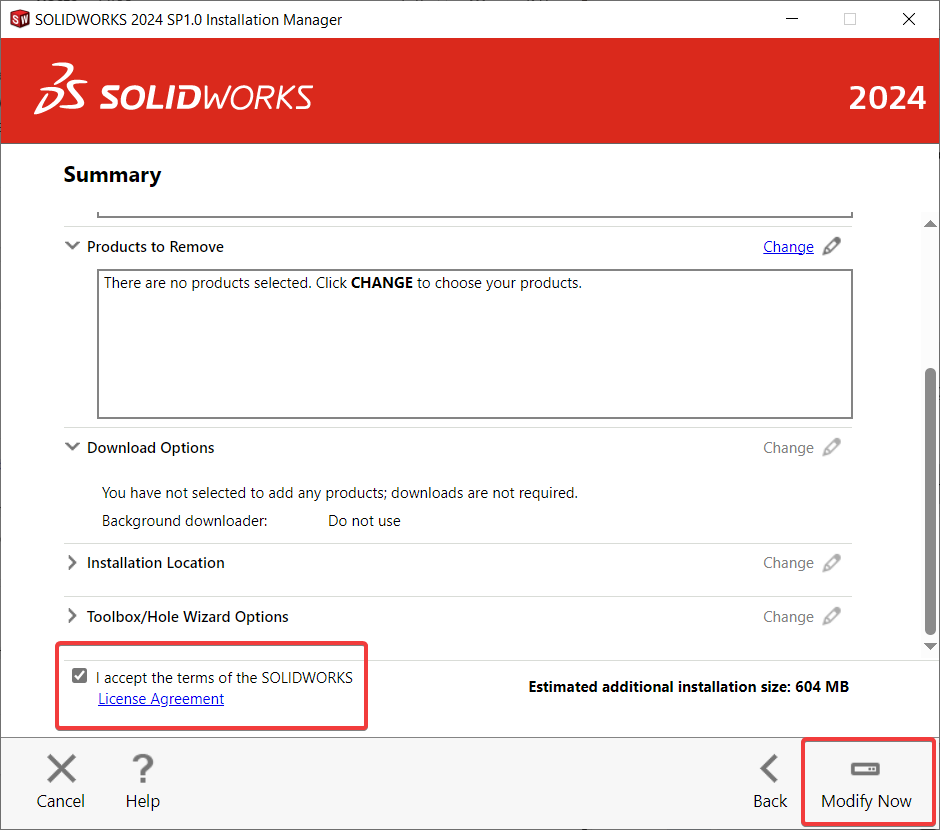Click Change link for Installation Location
Viewport: 940px width, 830px height.
coord(788,563)
